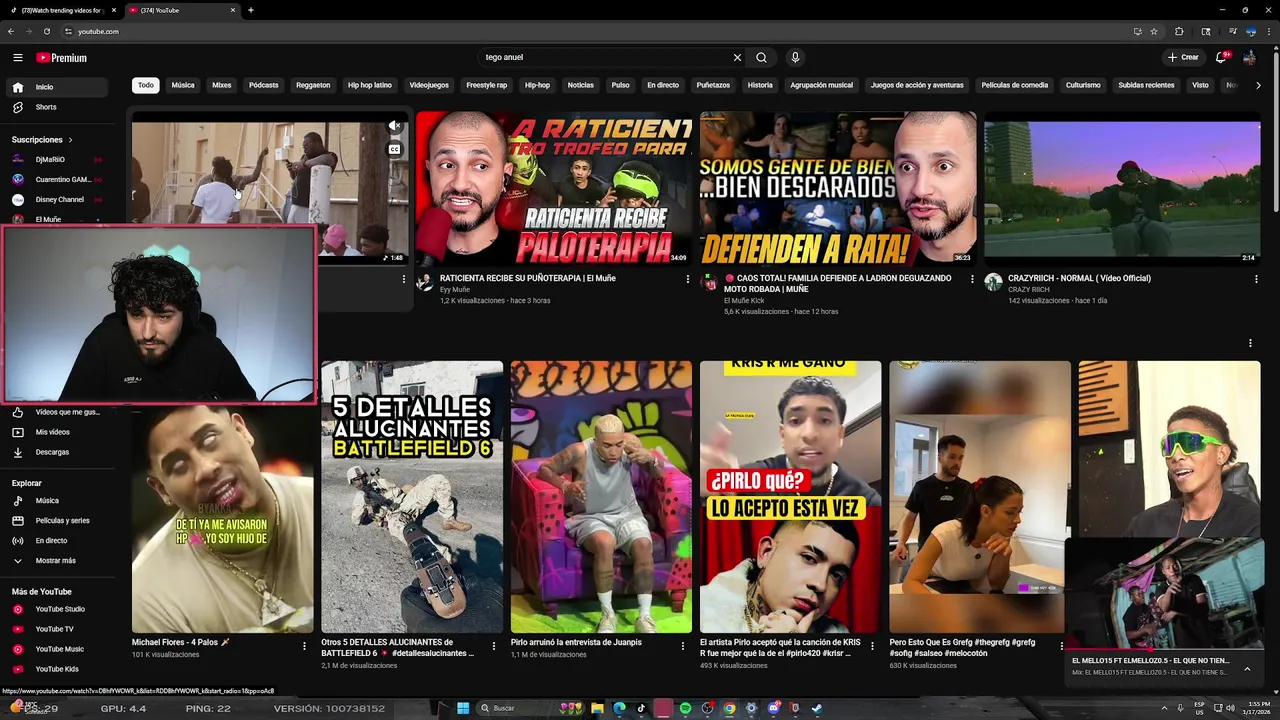Viewport: 1280px width, 720px height.
Task: Click the magnifier search button
Action: point(761,58)
